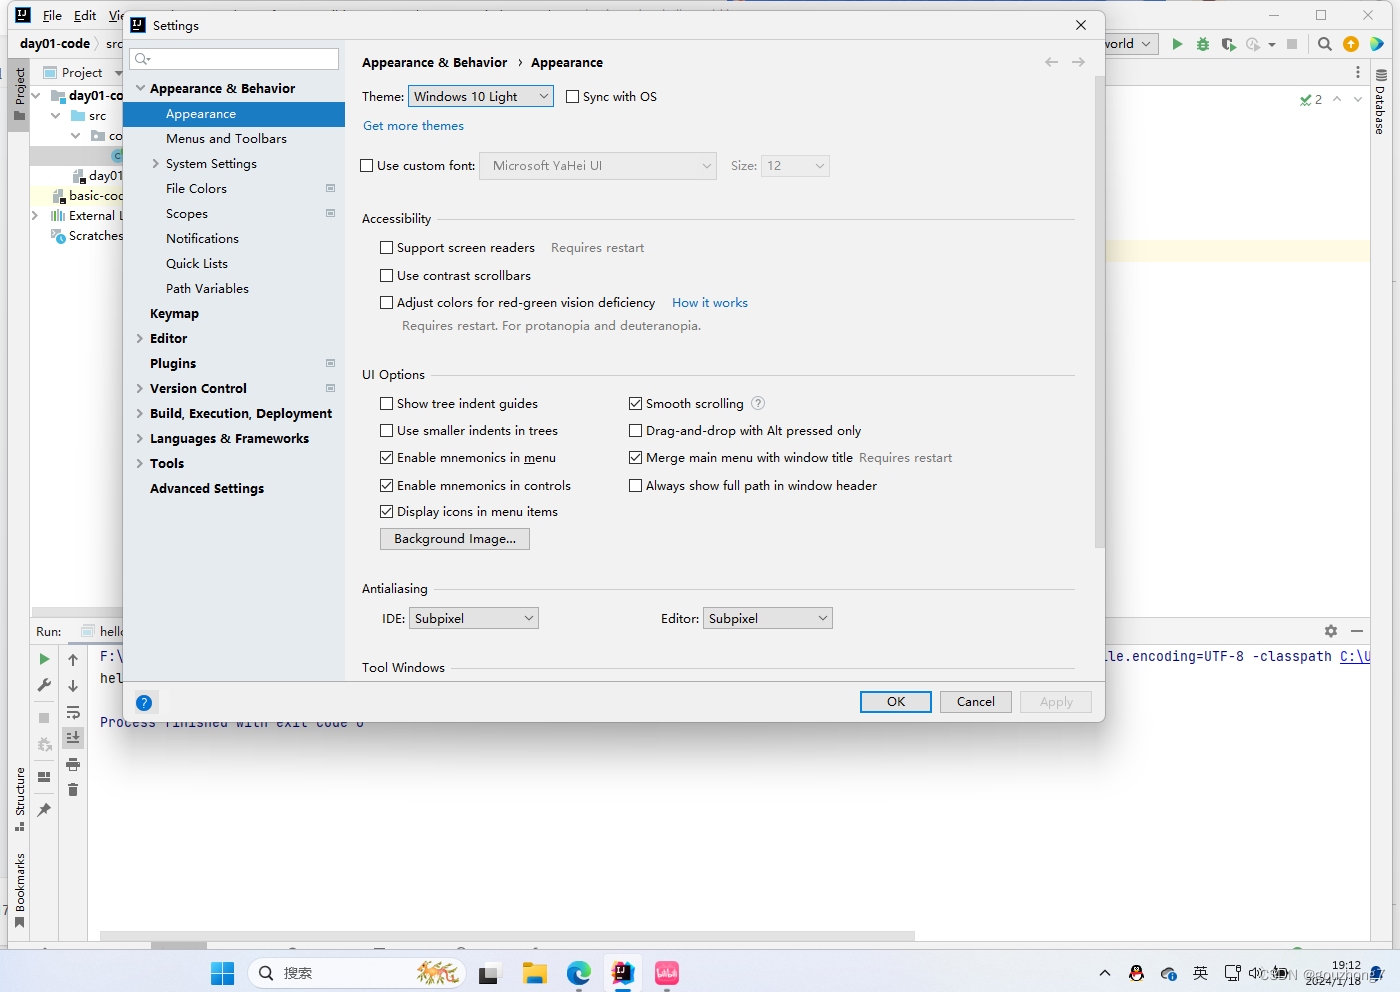The image size is (1400, 992).
Task: Navigate back arrow in Settings header
Action: tap(1051, 62)
